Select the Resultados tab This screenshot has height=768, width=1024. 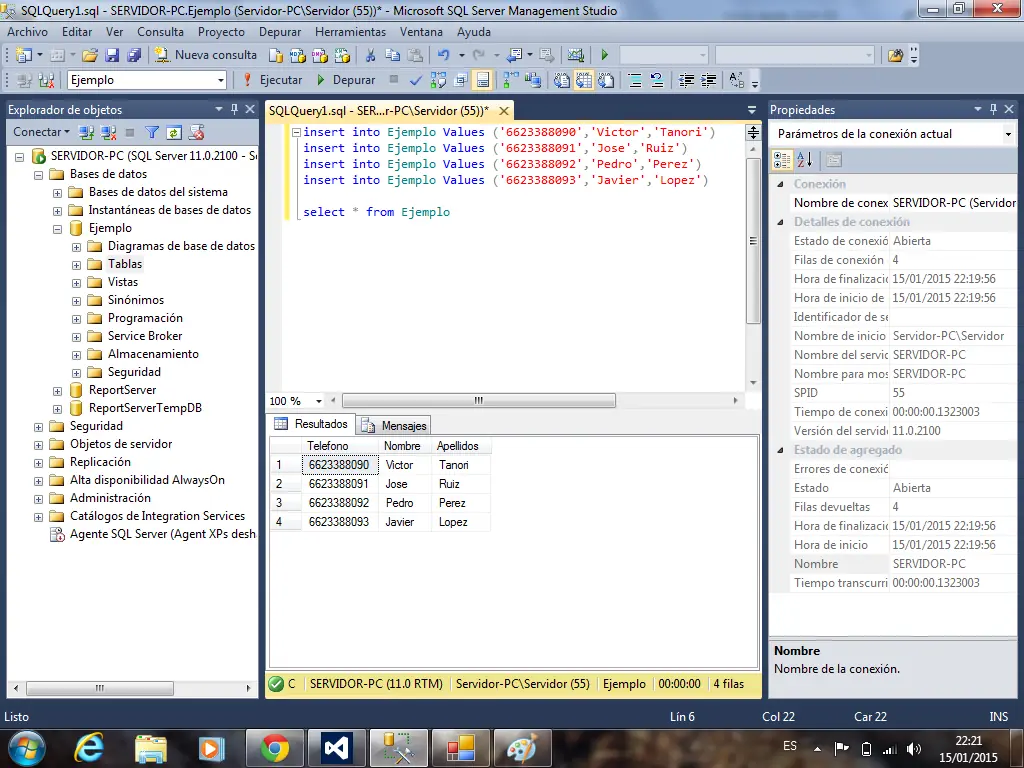pos(312,424)
